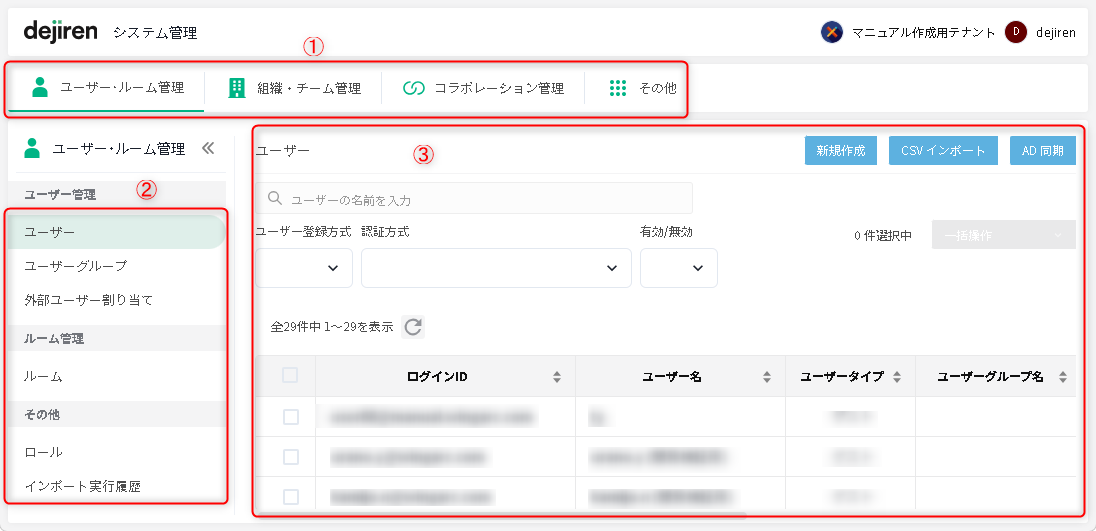Collapse sidebar with double chevron icon
Viewport: 1096px width, 531px height.
[x=208, y=148]
